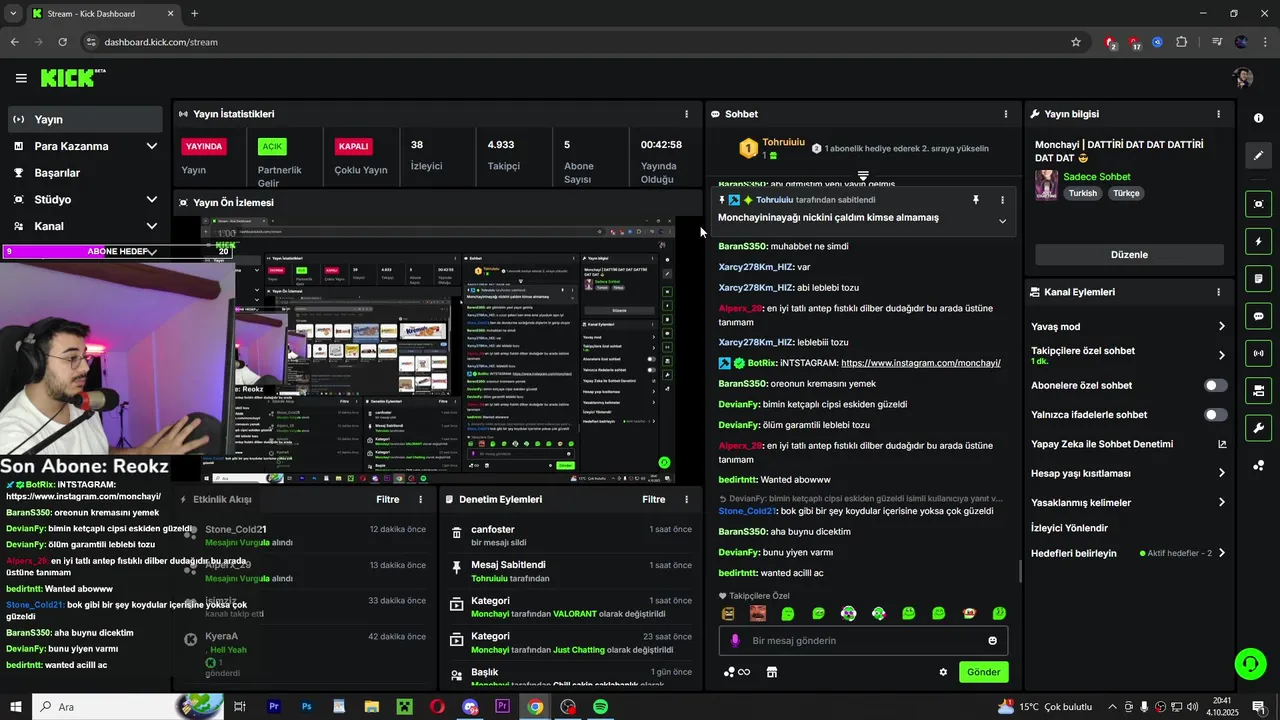Open Photoshop from the Windows taskbar

point(306,707)
